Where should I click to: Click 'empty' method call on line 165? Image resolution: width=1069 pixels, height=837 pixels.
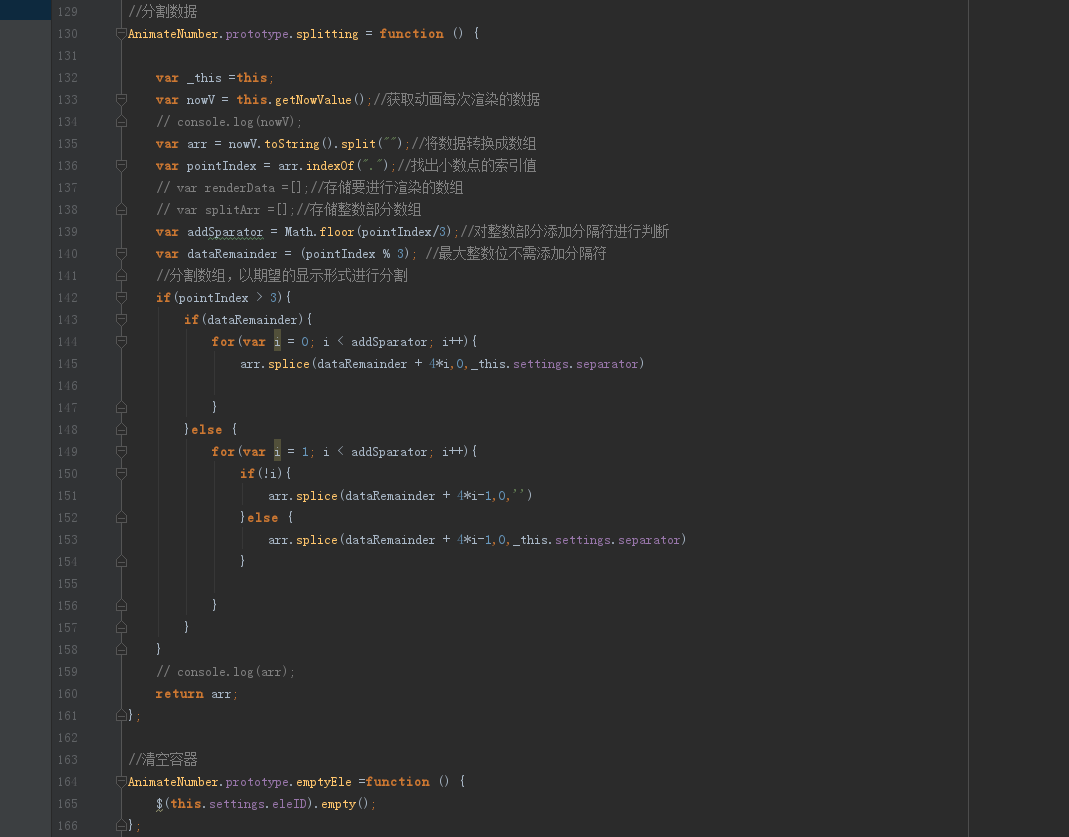coord(338,804)
